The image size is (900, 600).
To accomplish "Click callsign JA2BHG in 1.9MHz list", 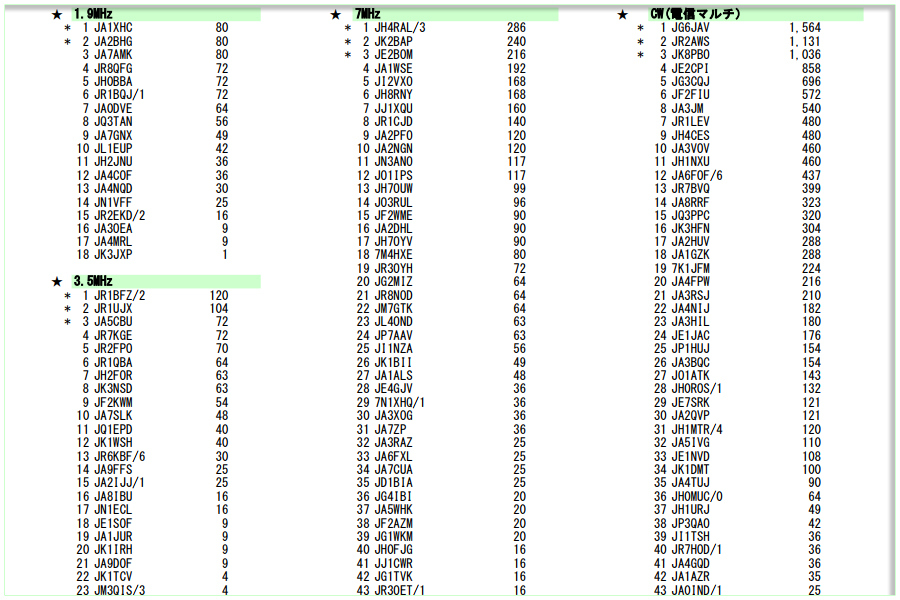I will (x=113, y=42).
